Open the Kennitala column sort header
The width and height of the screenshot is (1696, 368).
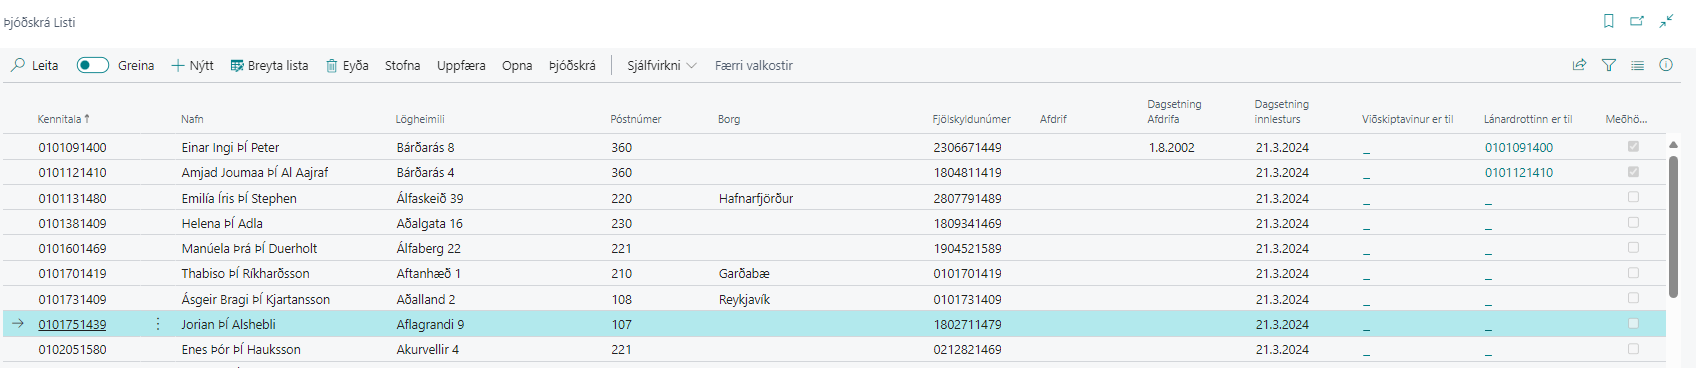[x=63, y=119]
